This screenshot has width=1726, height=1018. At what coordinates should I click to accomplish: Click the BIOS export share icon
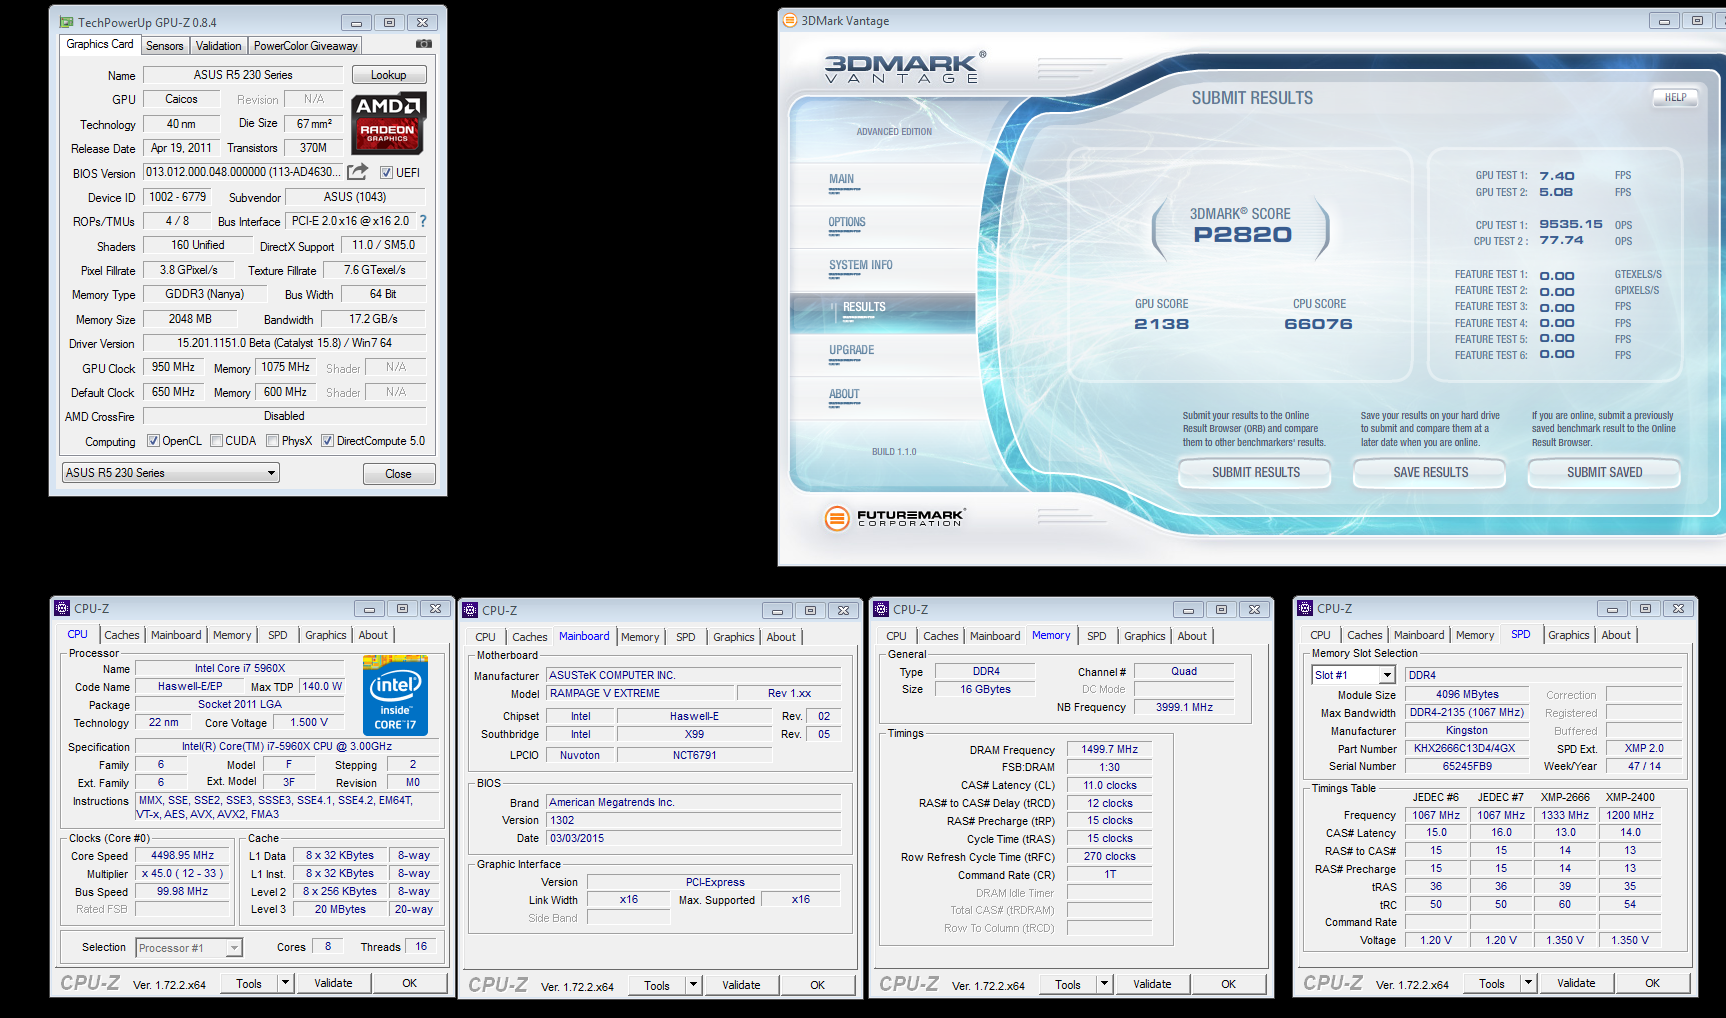[358, 172]
